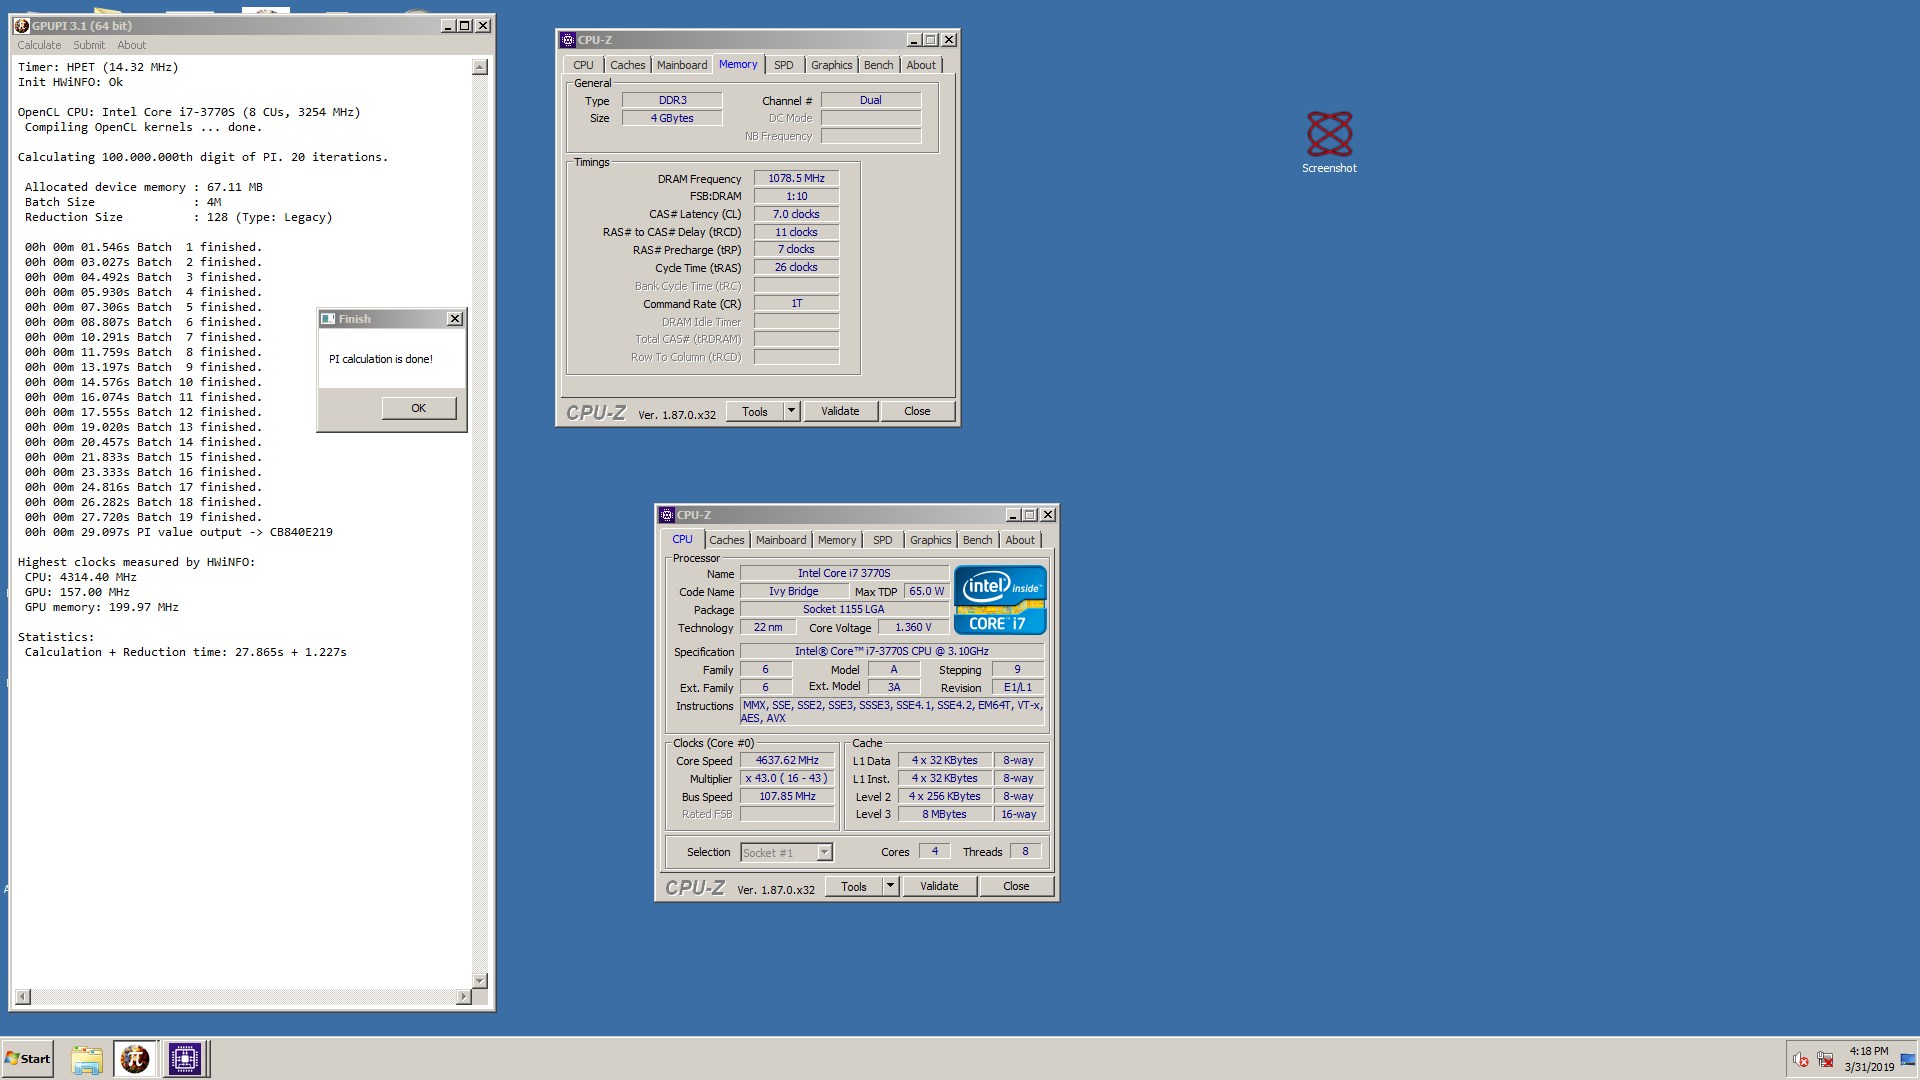Switch to CPU tab in Memory CPU-Z window
Screen dimensions: 1920x1080
tap(583, 65)
